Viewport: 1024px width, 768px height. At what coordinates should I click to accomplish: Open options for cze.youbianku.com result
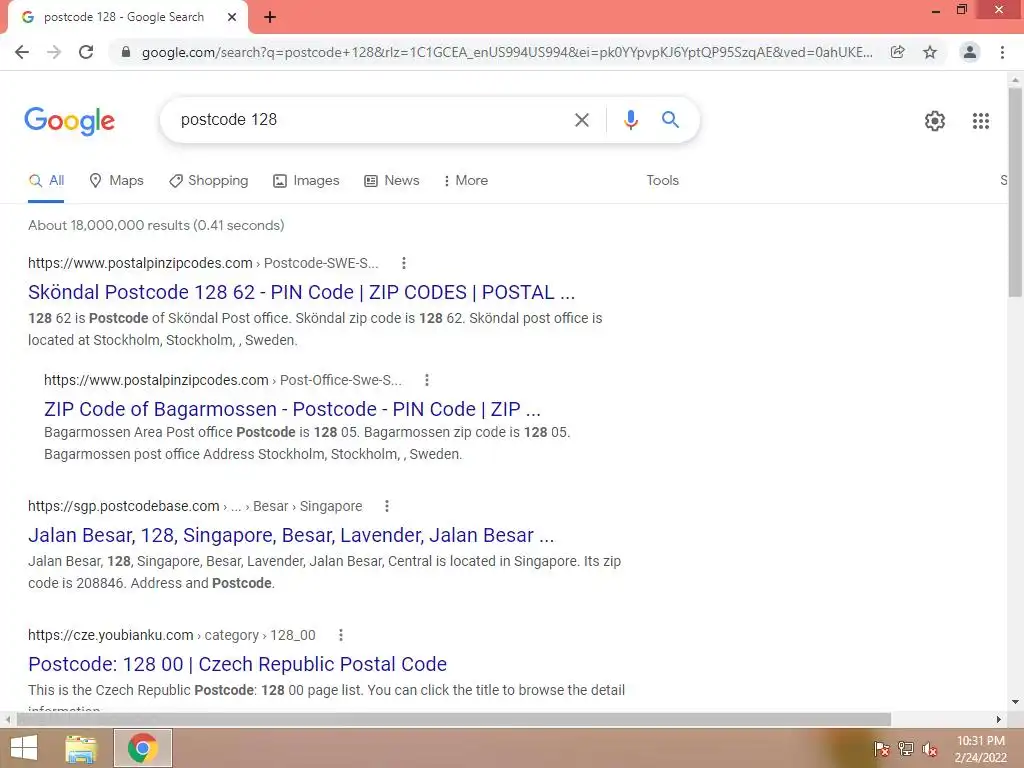click(x=340, y=635)
